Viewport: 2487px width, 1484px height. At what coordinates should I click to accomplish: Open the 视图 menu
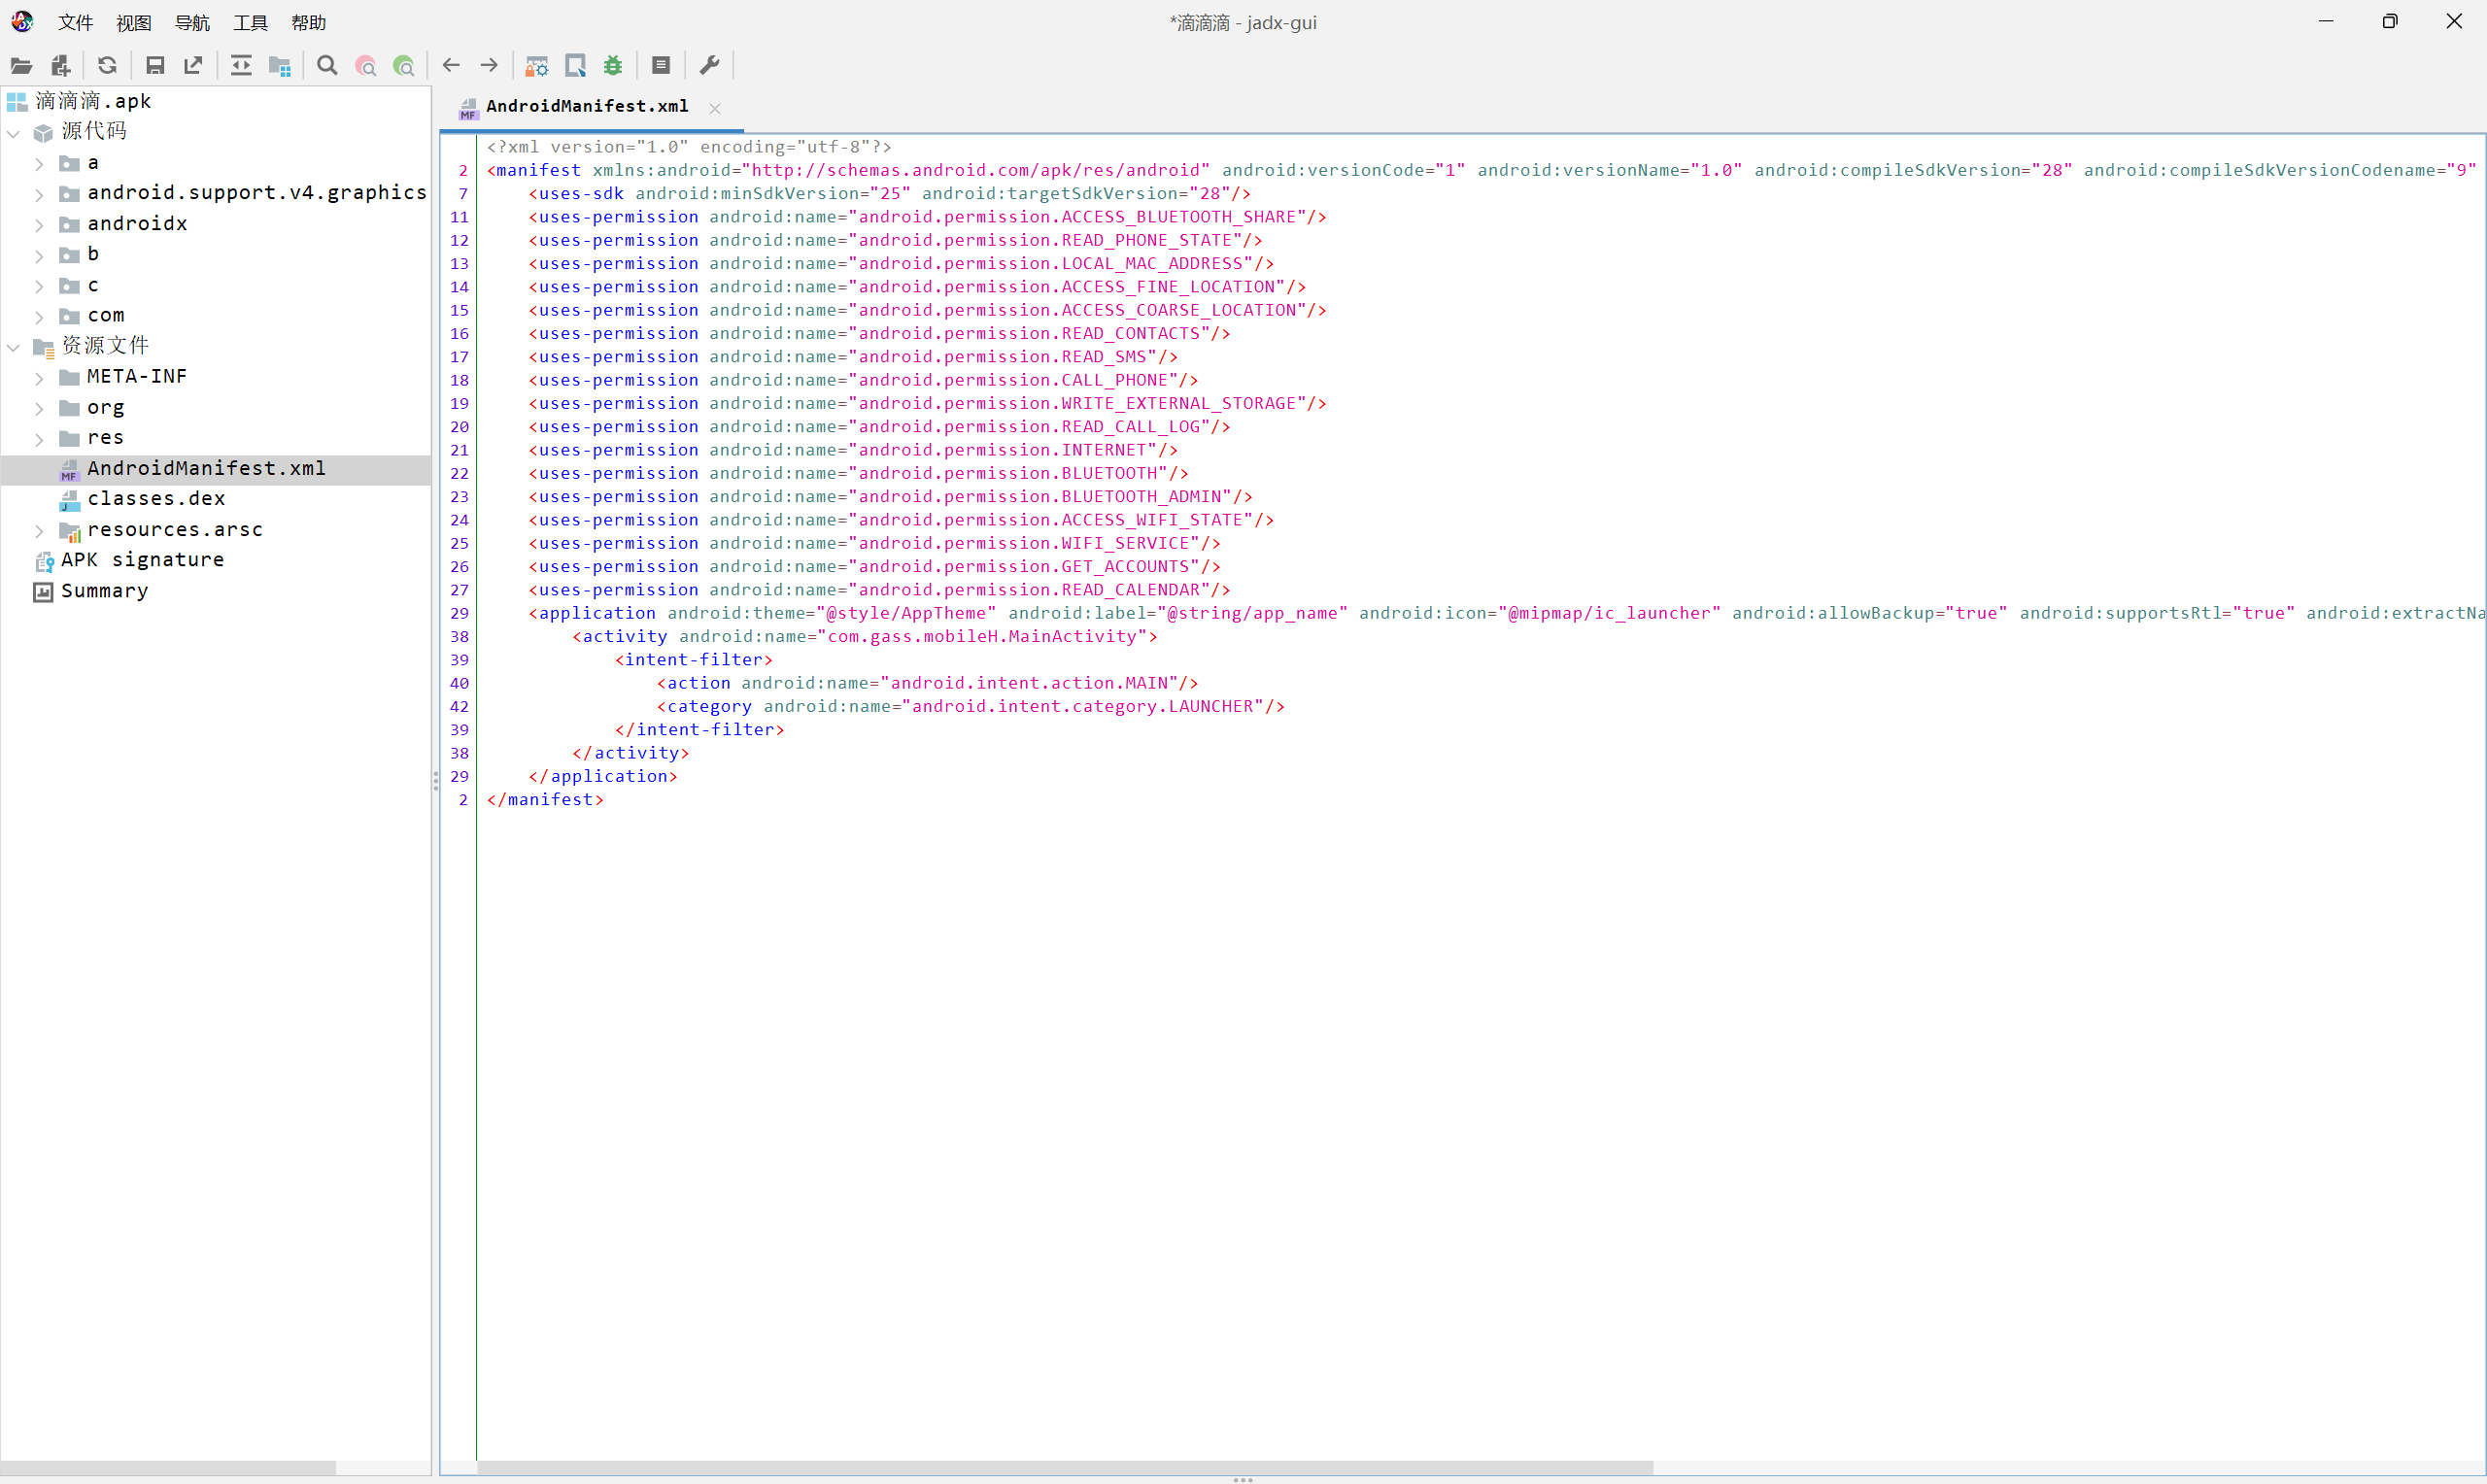tap(133, 22)
